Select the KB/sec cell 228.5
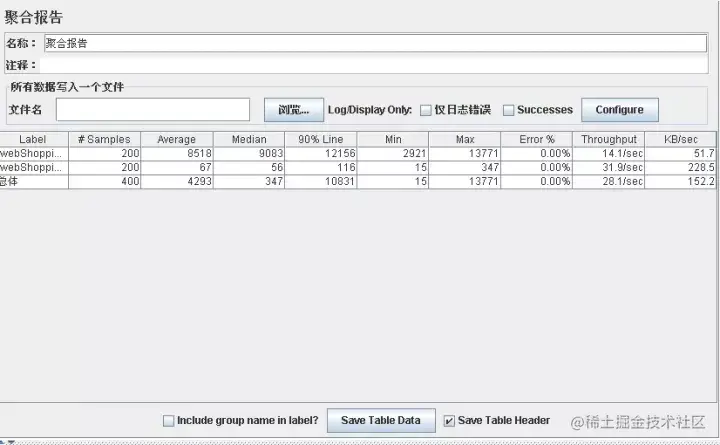This screenshot has height=445, width=720. [681, 168]
